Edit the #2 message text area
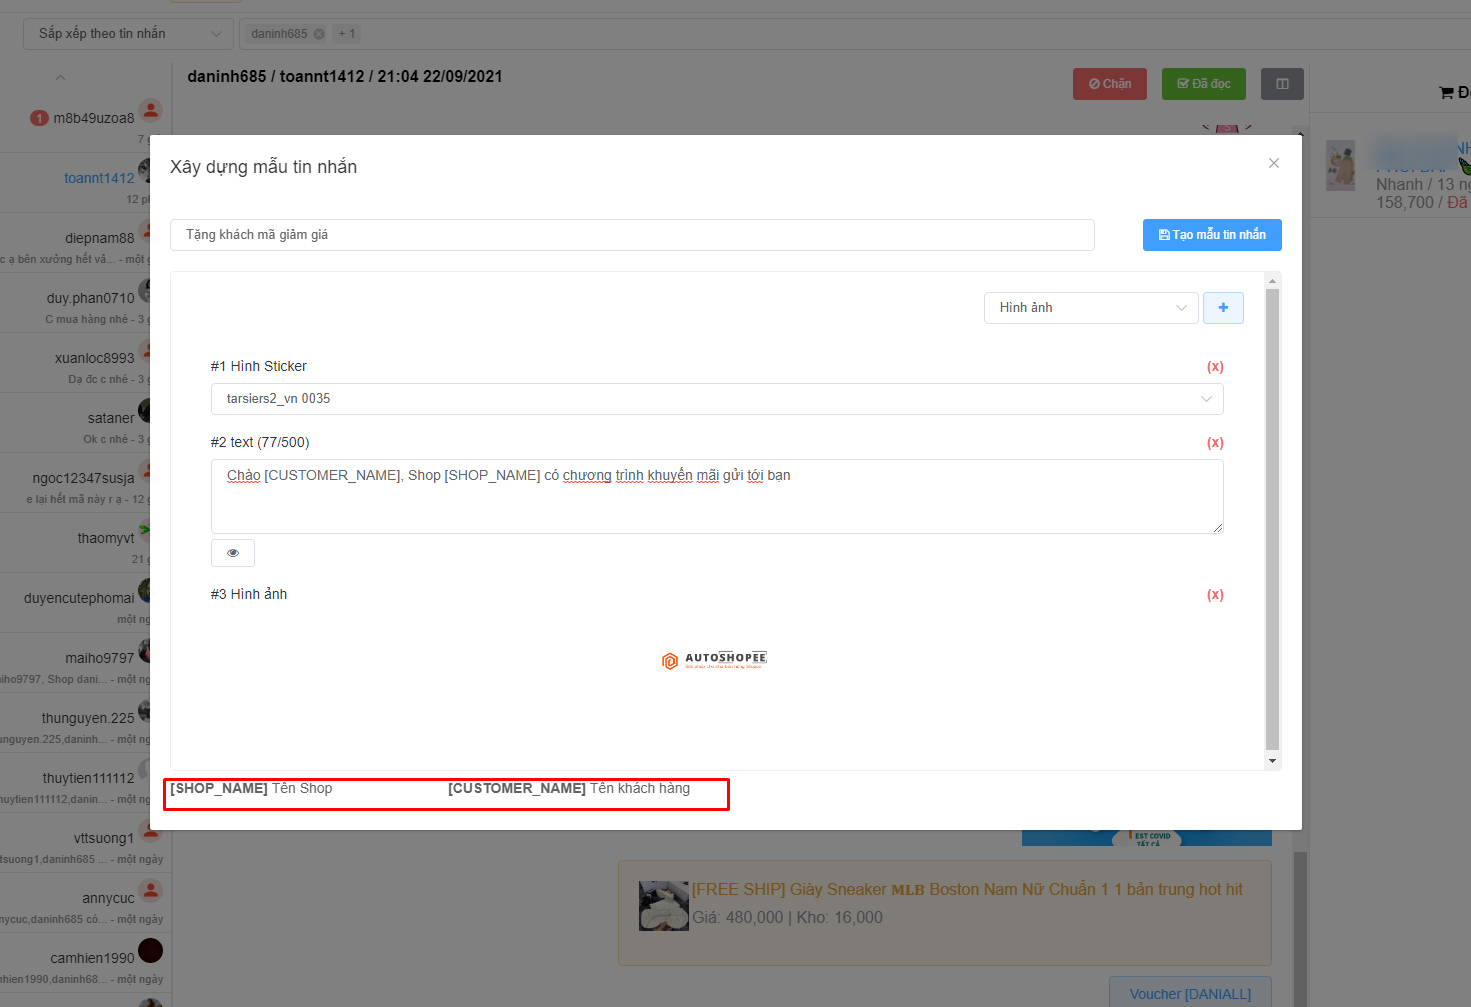 tap(717, 496)
